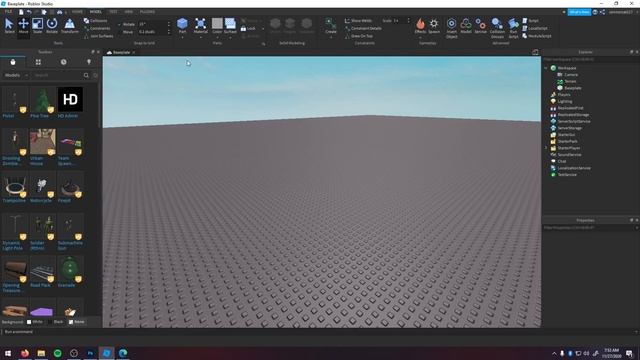640x360 pixels.
Task: Activate the Rotate tool
Action: tap(52, 25)
